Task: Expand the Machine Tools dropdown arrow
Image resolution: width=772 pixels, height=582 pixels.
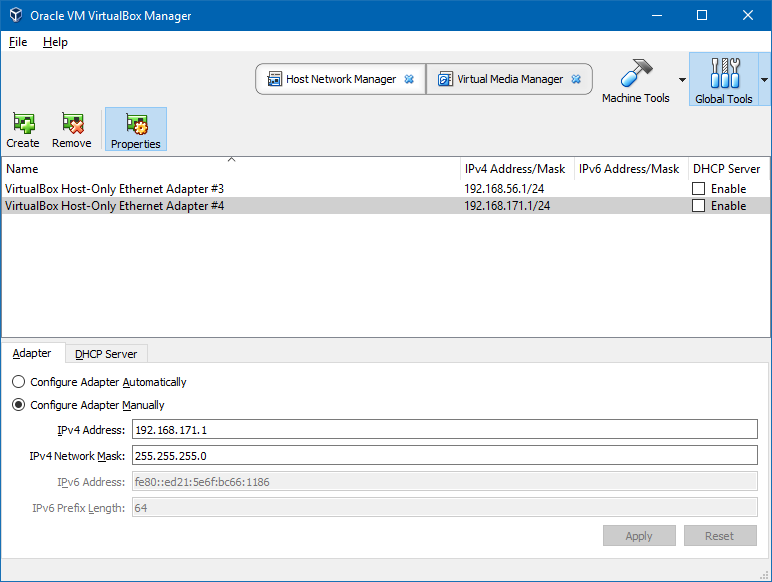Action: coord(682,80)
